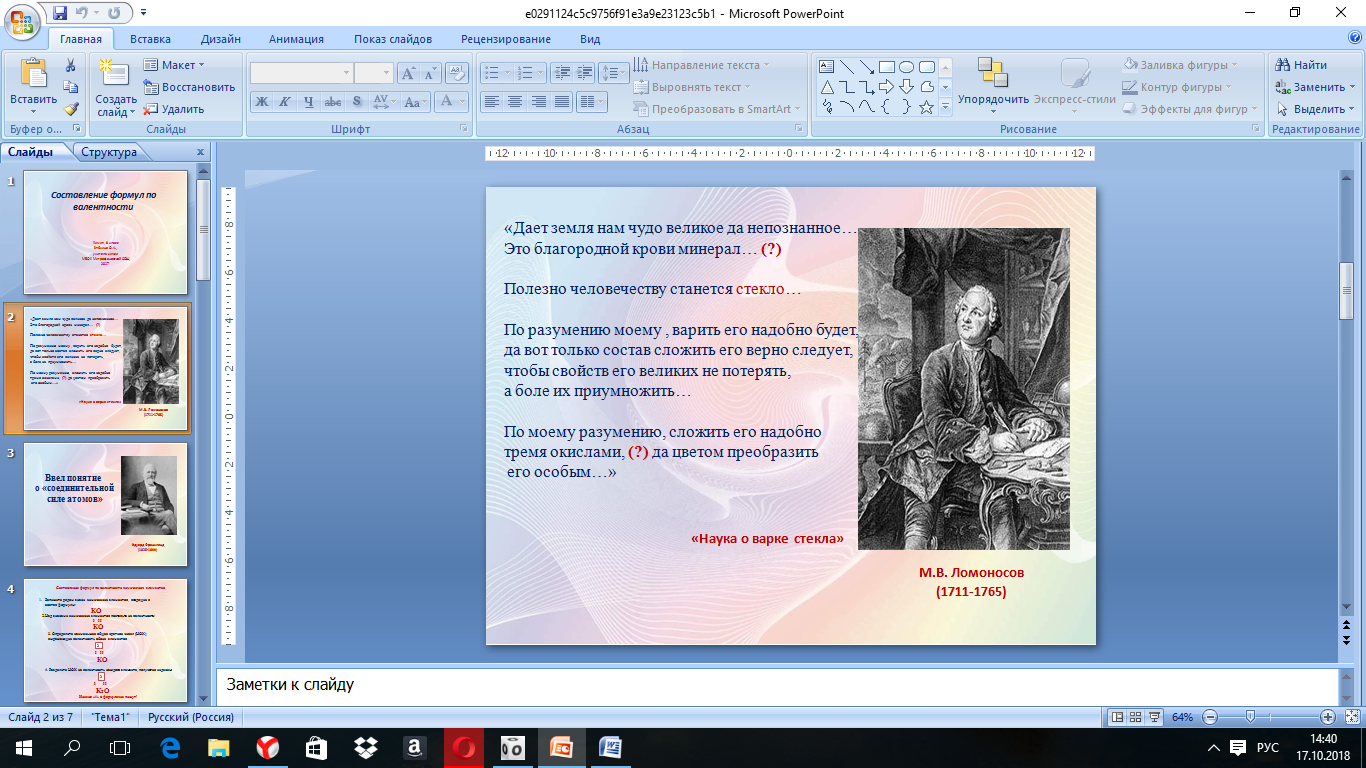Viewport: 1366px width, 768px height.
Task: Expand the shapes gallery More arrow
Action: (945, 106)
